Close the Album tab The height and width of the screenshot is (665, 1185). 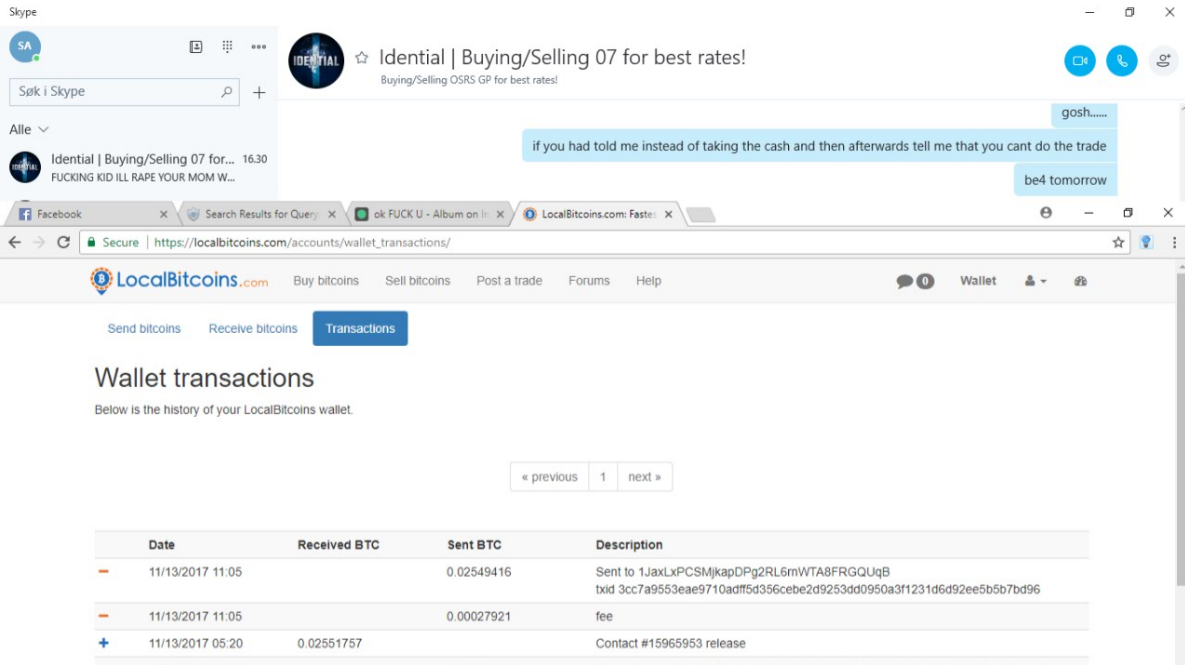[500, 215]
